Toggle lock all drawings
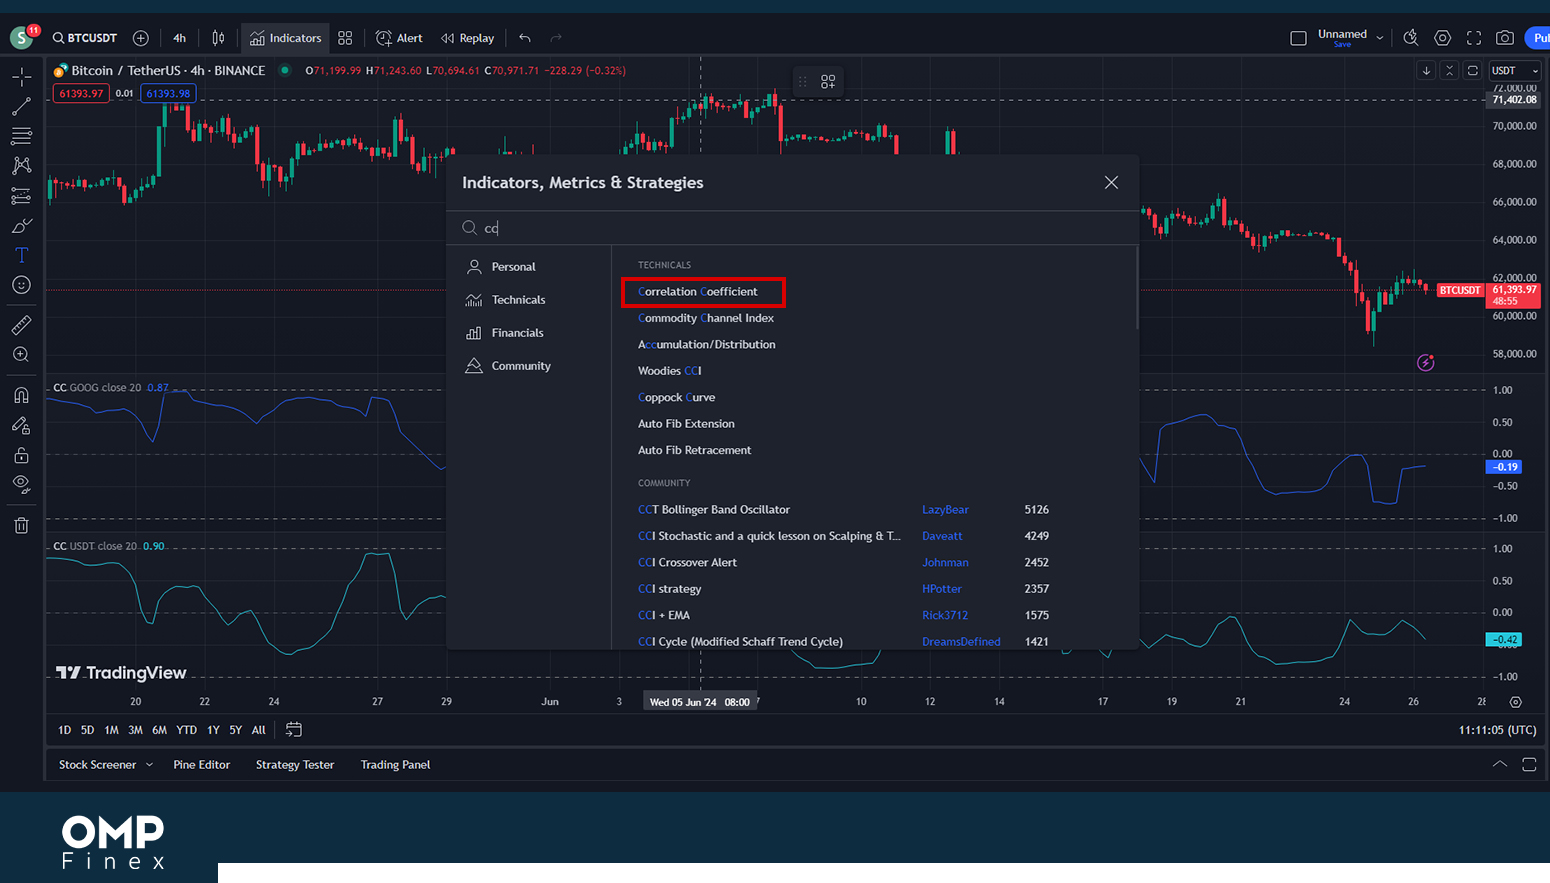1550x883 pixels. 21,455
